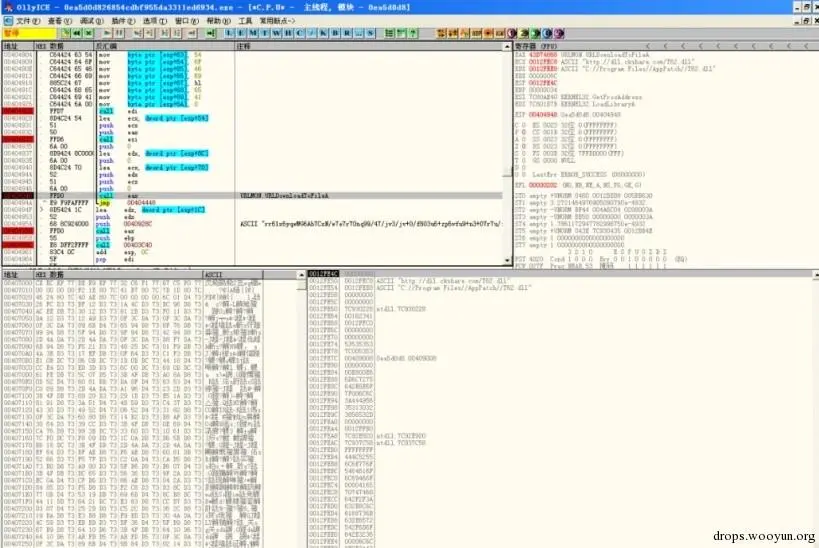The image size is (819, 548).
Task: Click the Pause execution toolbar icon
Action: tap(119, 33)
